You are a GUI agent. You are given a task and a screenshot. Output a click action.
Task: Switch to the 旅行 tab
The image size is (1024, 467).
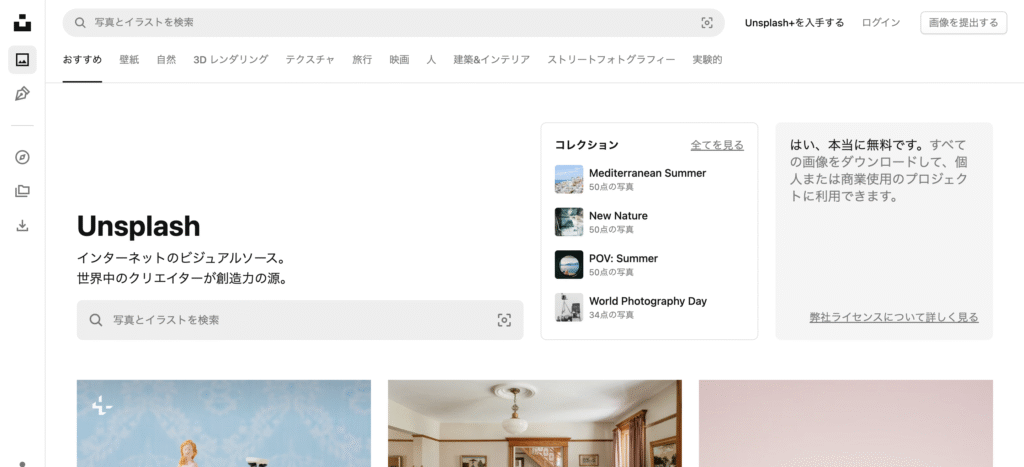click(x=362, y=59)
